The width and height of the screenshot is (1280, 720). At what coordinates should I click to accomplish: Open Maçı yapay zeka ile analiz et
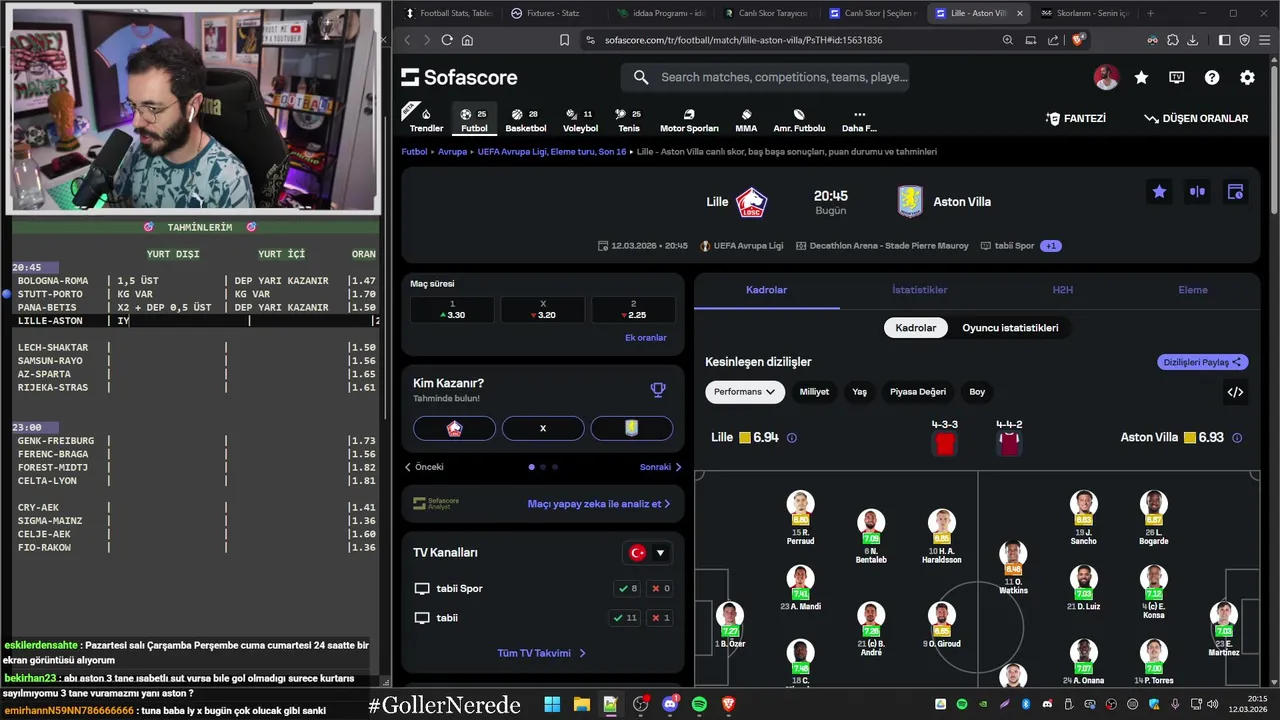(x=599, y=504)
